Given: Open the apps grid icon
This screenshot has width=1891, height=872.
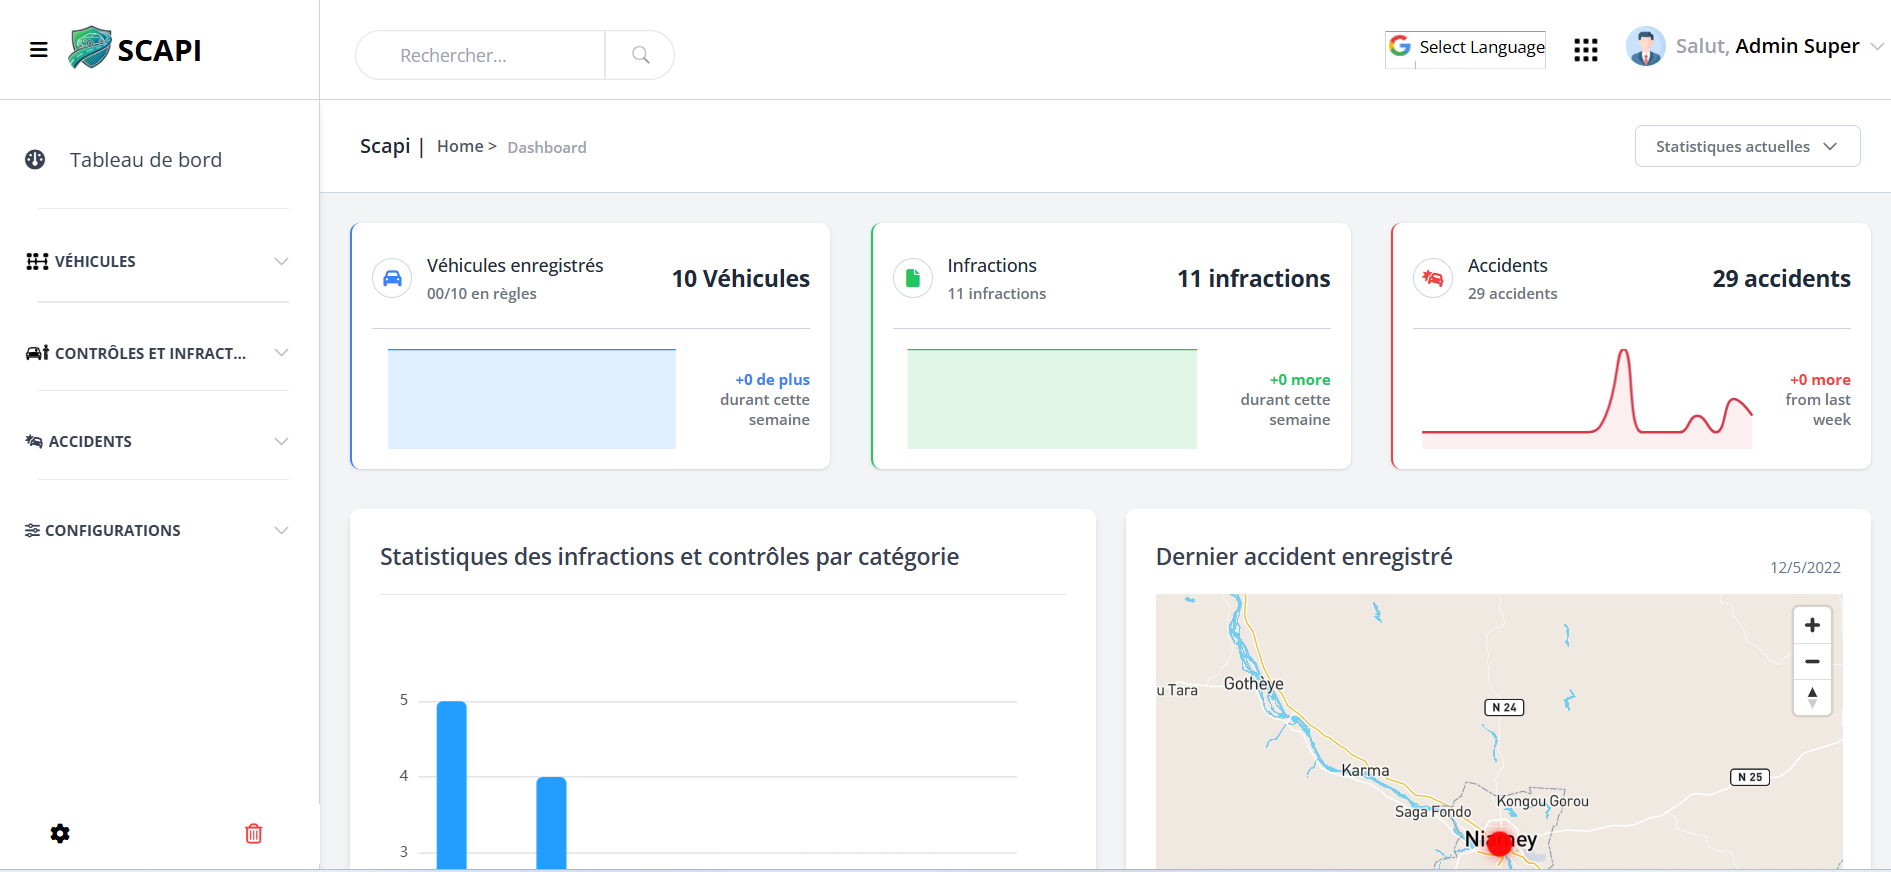Looking at the screenshot, I should [x=1586, y=50].
